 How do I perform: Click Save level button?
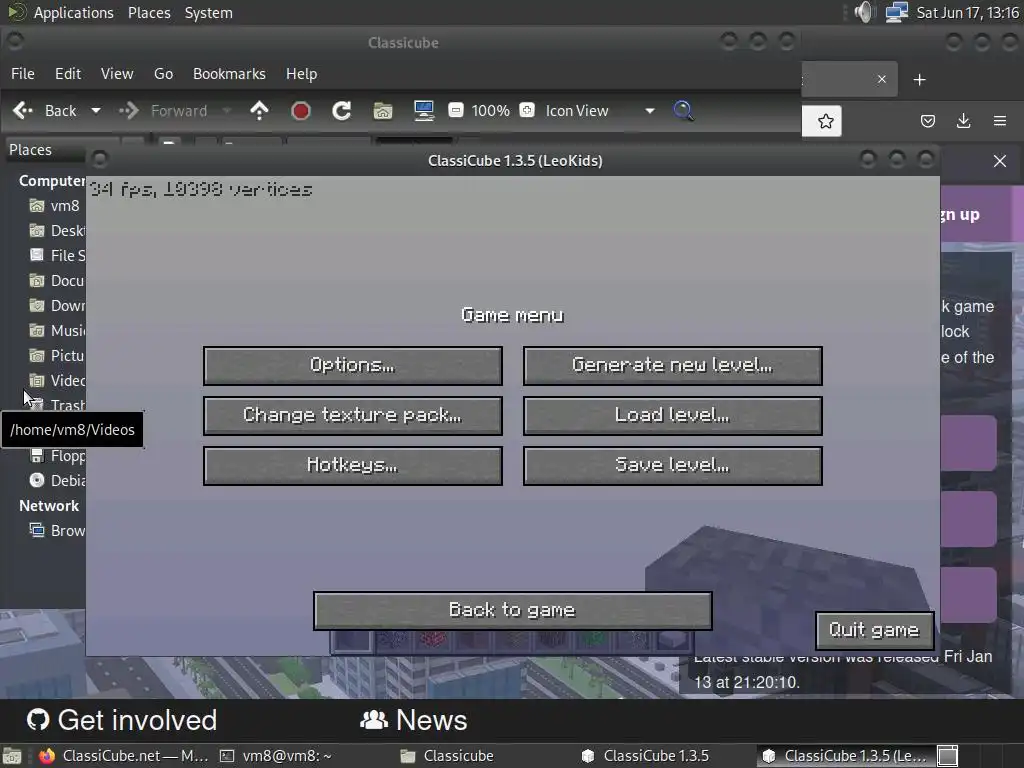[x=673, y=466]
